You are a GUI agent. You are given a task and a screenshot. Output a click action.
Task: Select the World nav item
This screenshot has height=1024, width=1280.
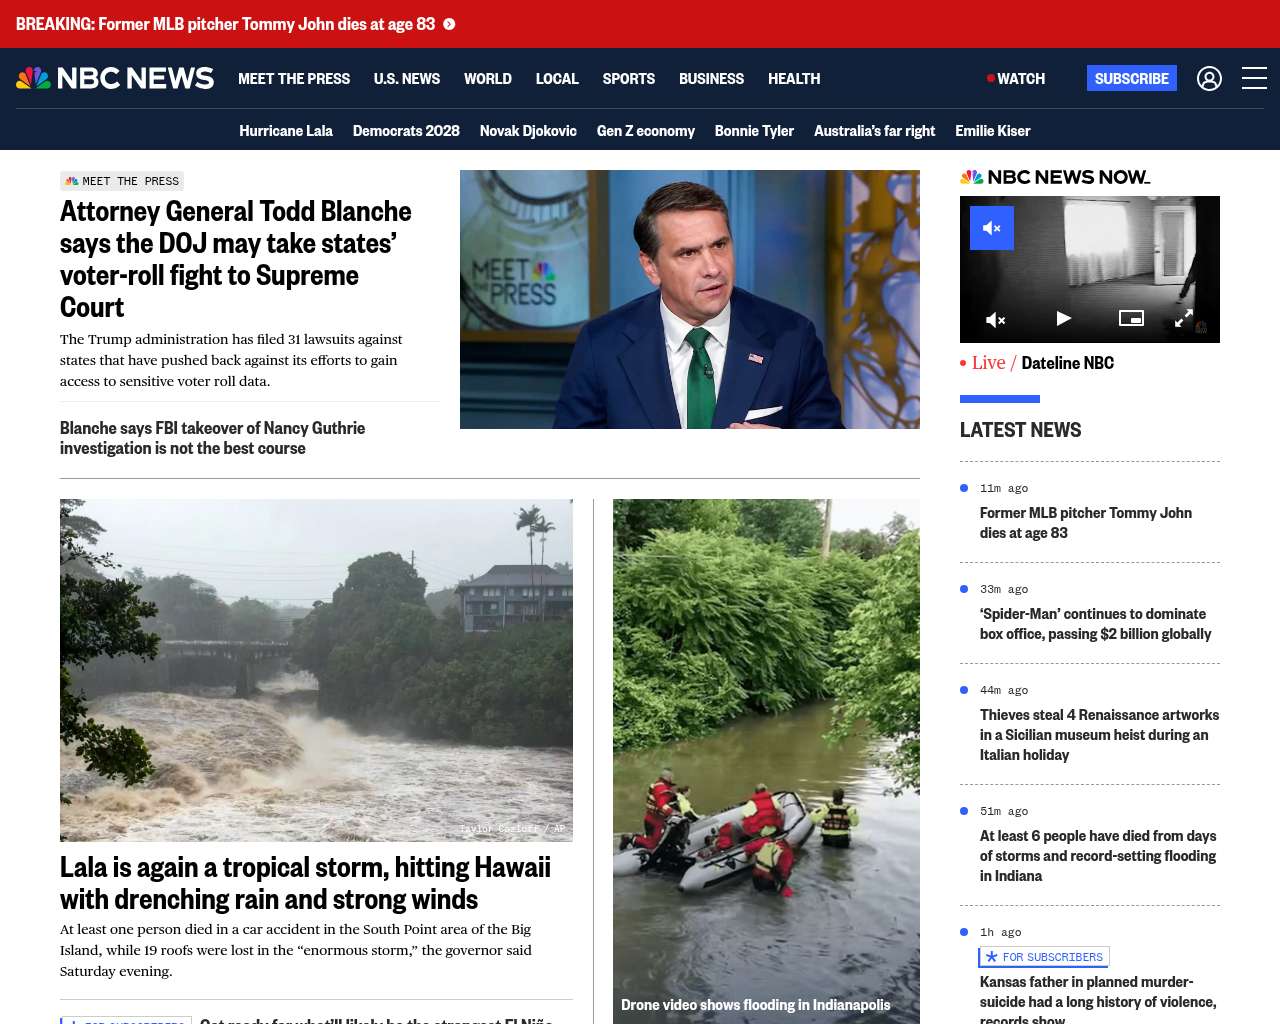coord(488,78)
